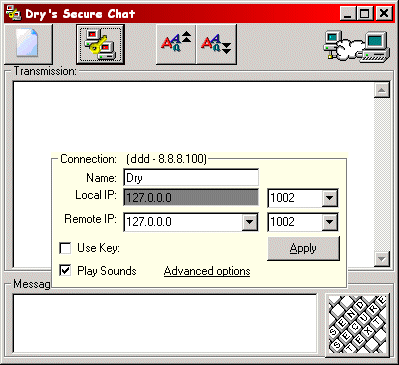Increase font size with the up-arrow icon
This screenshot has width=399, height=365.
tap(176, 44)
